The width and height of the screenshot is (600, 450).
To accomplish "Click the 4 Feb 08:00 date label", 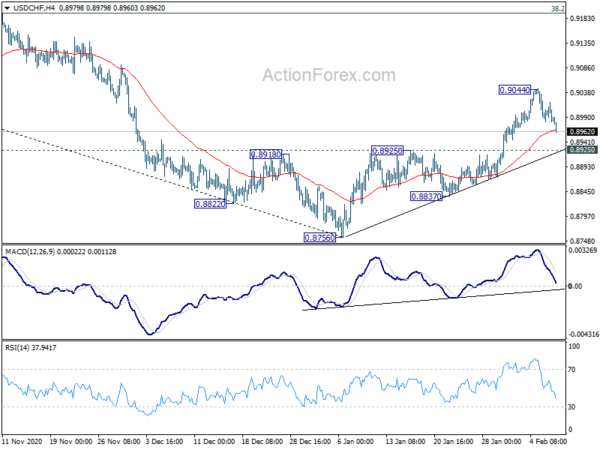I will point(548,441).
